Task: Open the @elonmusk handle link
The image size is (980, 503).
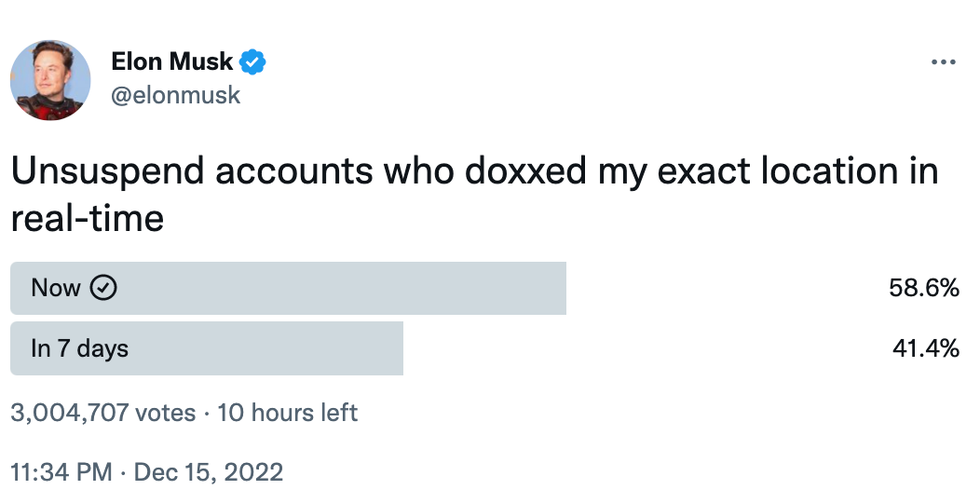Action: click(x=176, y=96)
